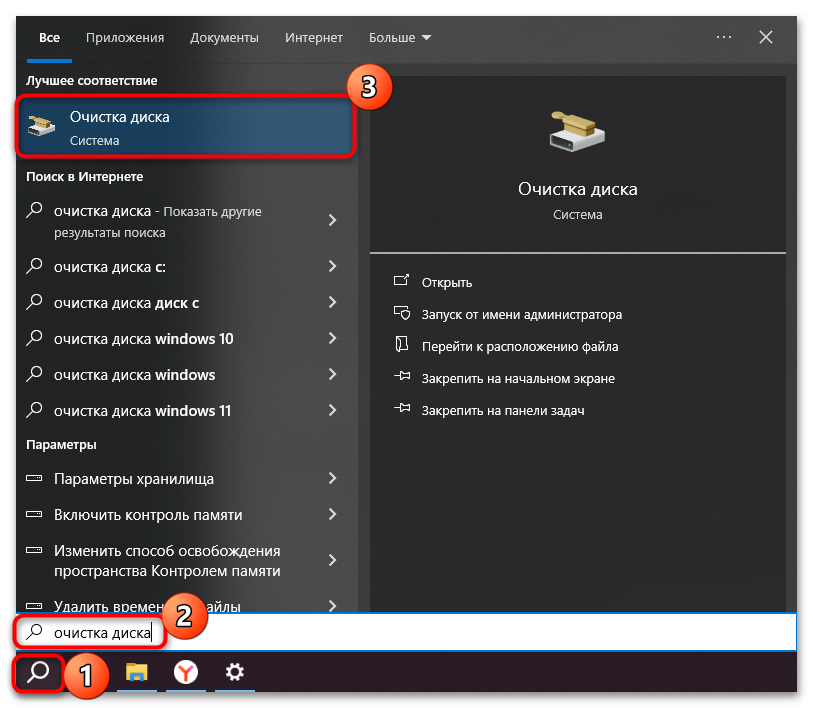Select 'Закрепить на панели задач'

point(502,411)
